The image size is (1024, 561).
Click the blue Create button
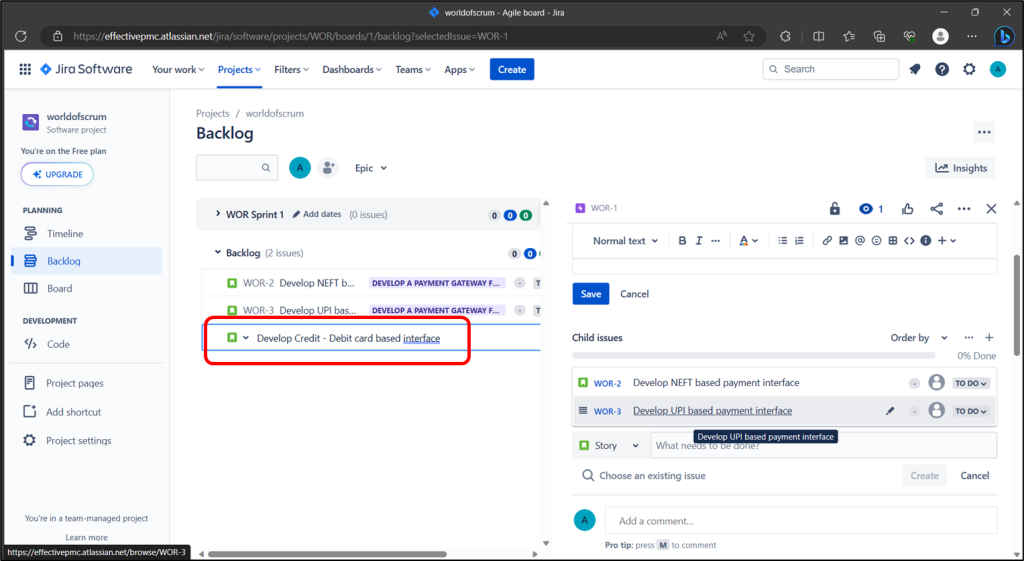click(x=512, y=69)
